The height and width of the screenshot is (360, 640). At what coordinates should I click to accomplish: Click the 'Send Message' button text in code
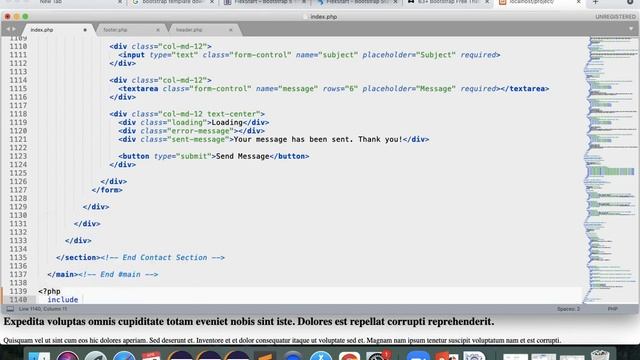pos(242,156)
